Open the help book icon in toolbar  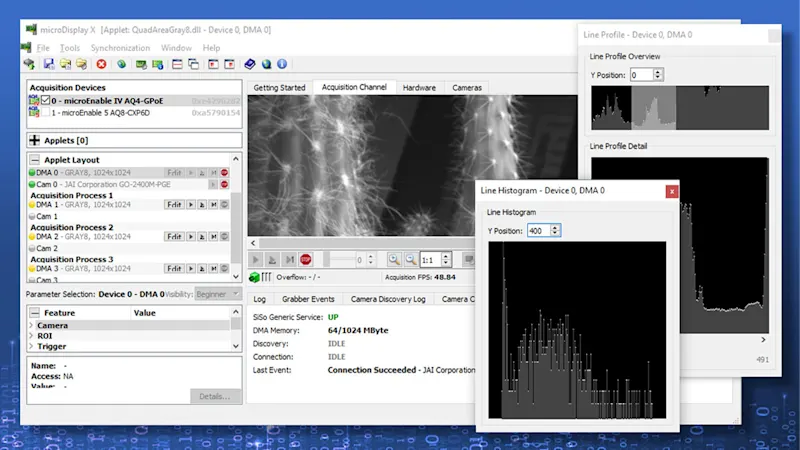[250, 64]
